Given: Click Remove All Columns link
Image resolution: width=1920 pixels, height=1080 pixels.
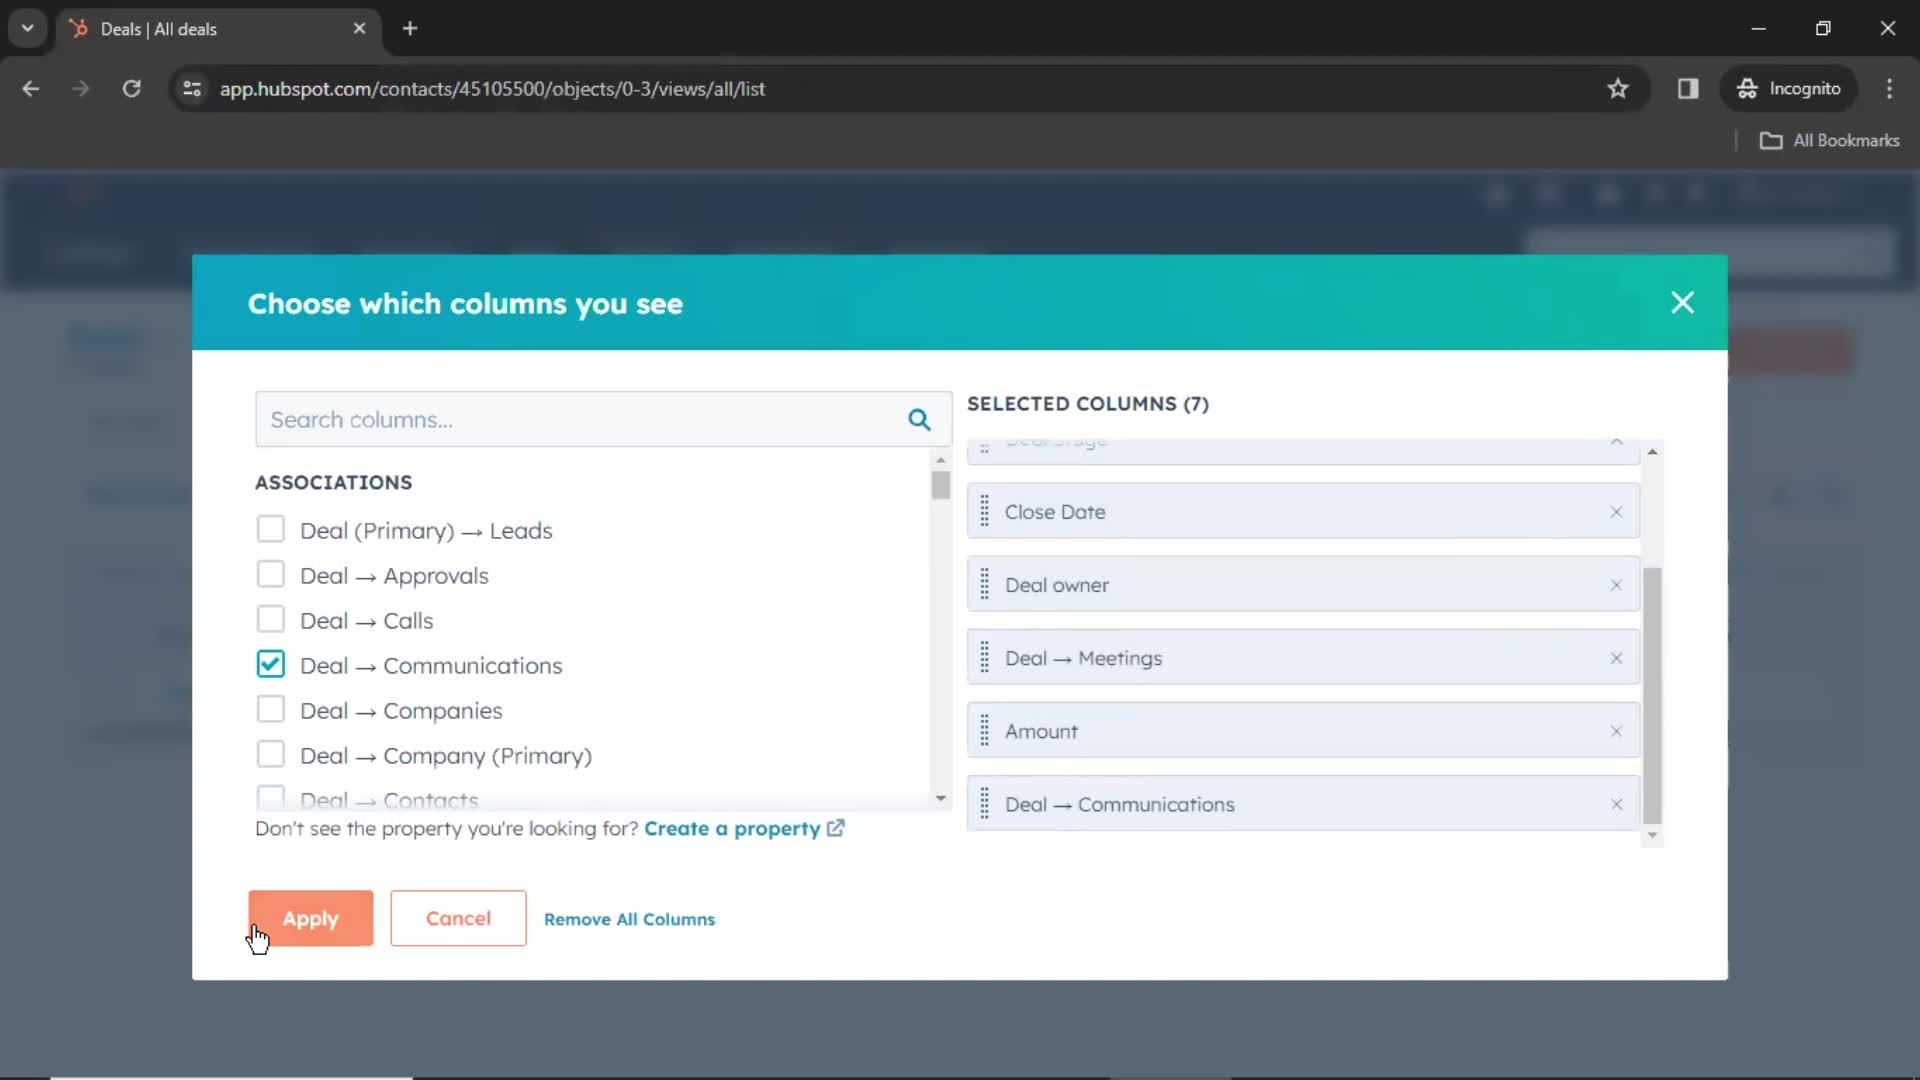Looking at the screenshot, I should point(629,919).
